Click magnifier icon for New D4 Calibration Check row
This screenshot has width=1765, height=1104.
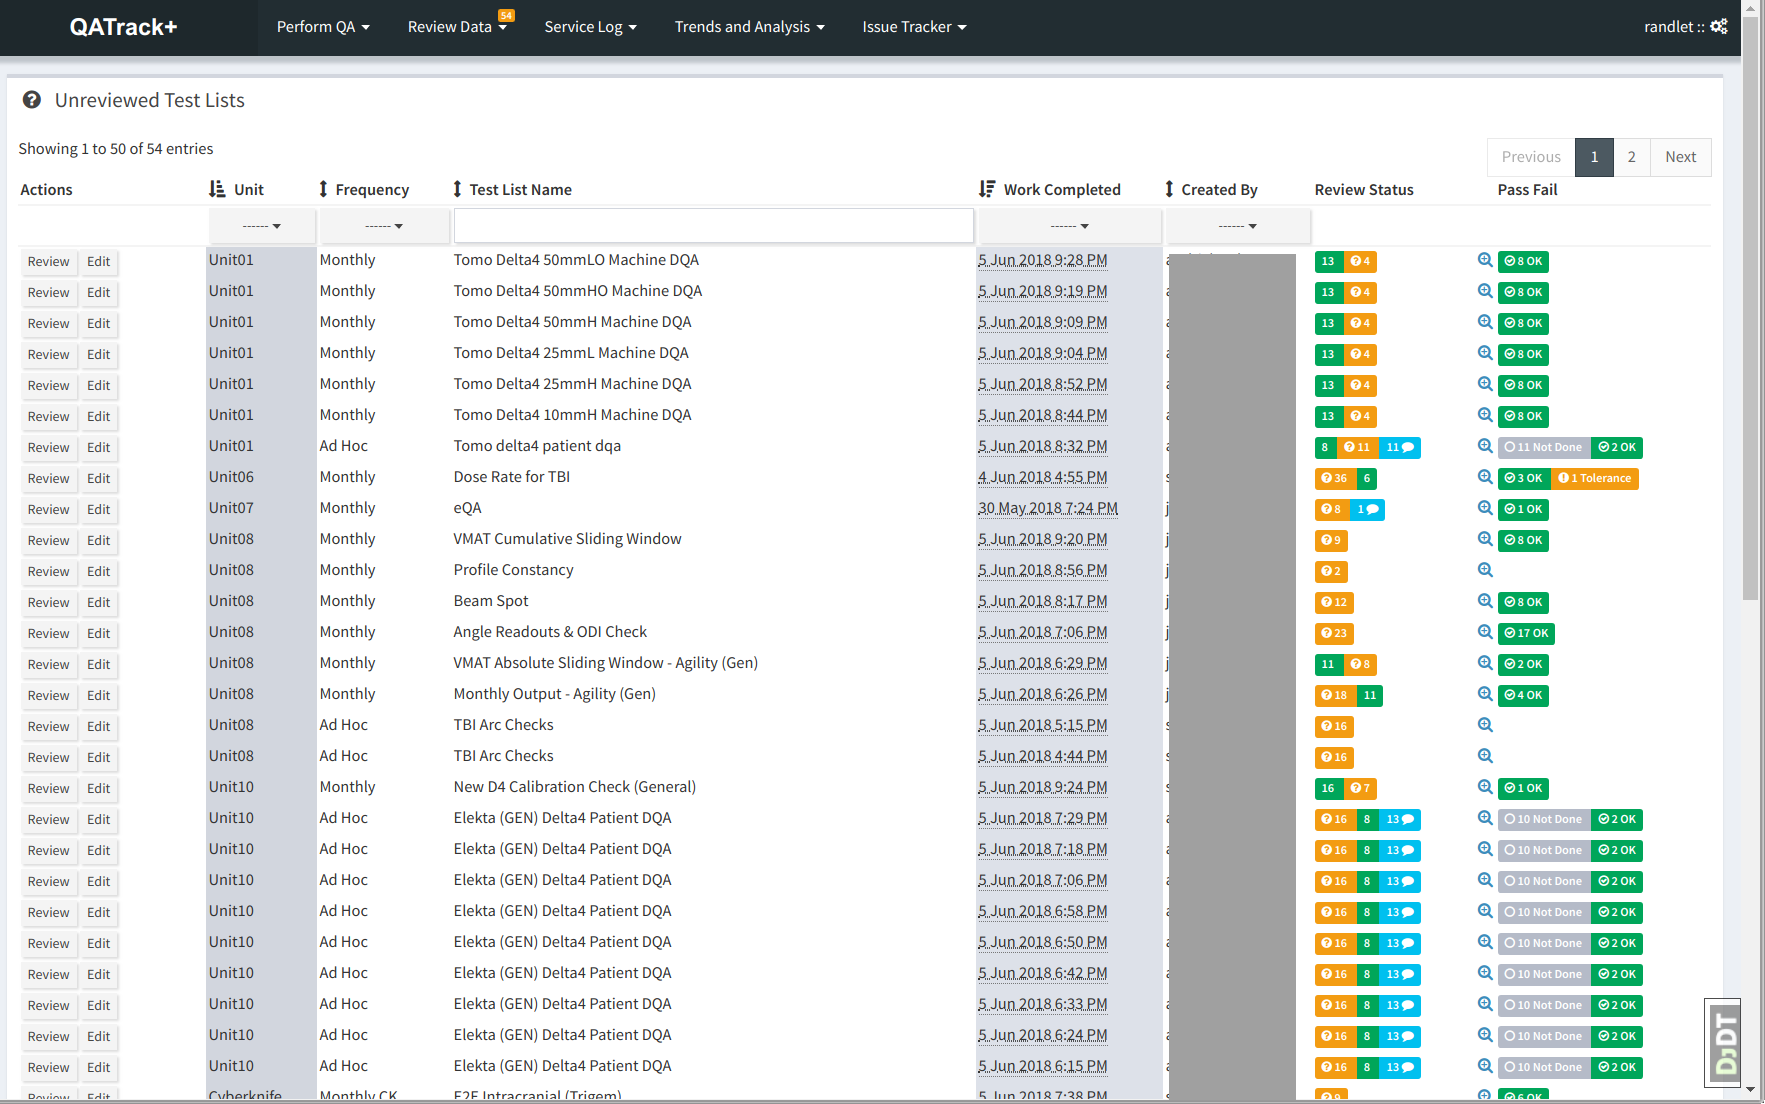pyautogui.click(x=1485, y=787)
